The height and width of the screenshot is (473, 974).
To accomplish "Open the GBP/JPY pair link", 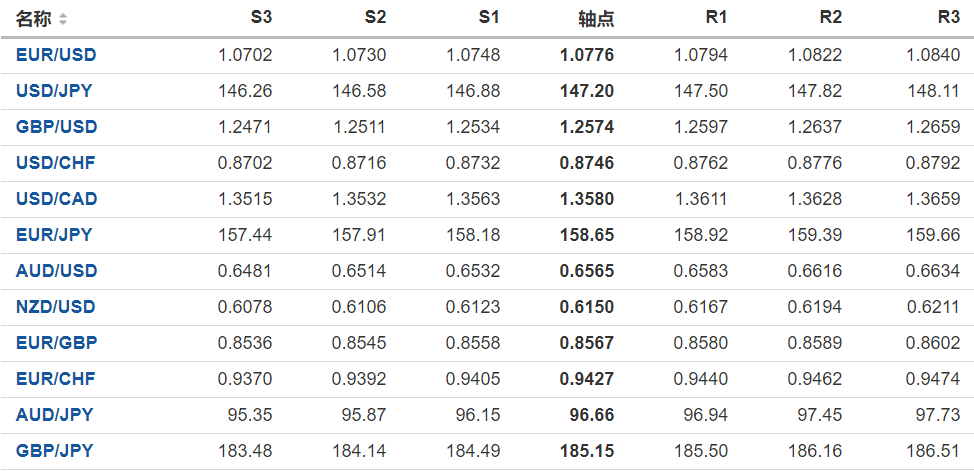I will click(54, 451).
